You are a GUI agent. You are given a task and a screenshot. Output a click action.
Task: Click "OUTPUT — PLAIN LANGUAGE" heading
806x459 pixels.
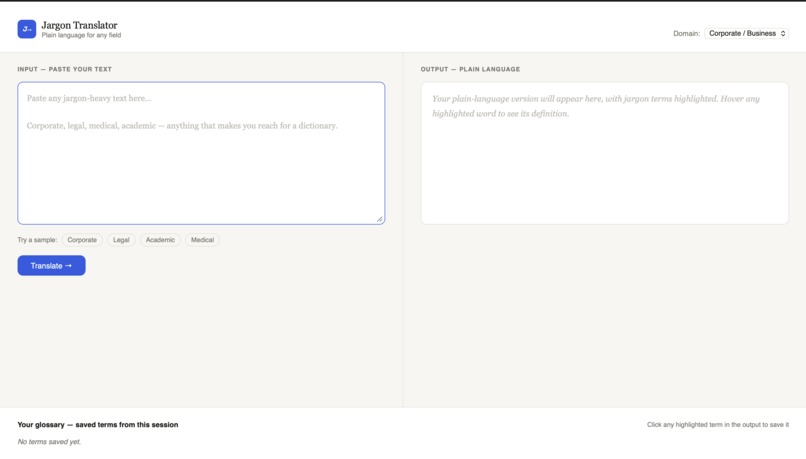point(470,69)
